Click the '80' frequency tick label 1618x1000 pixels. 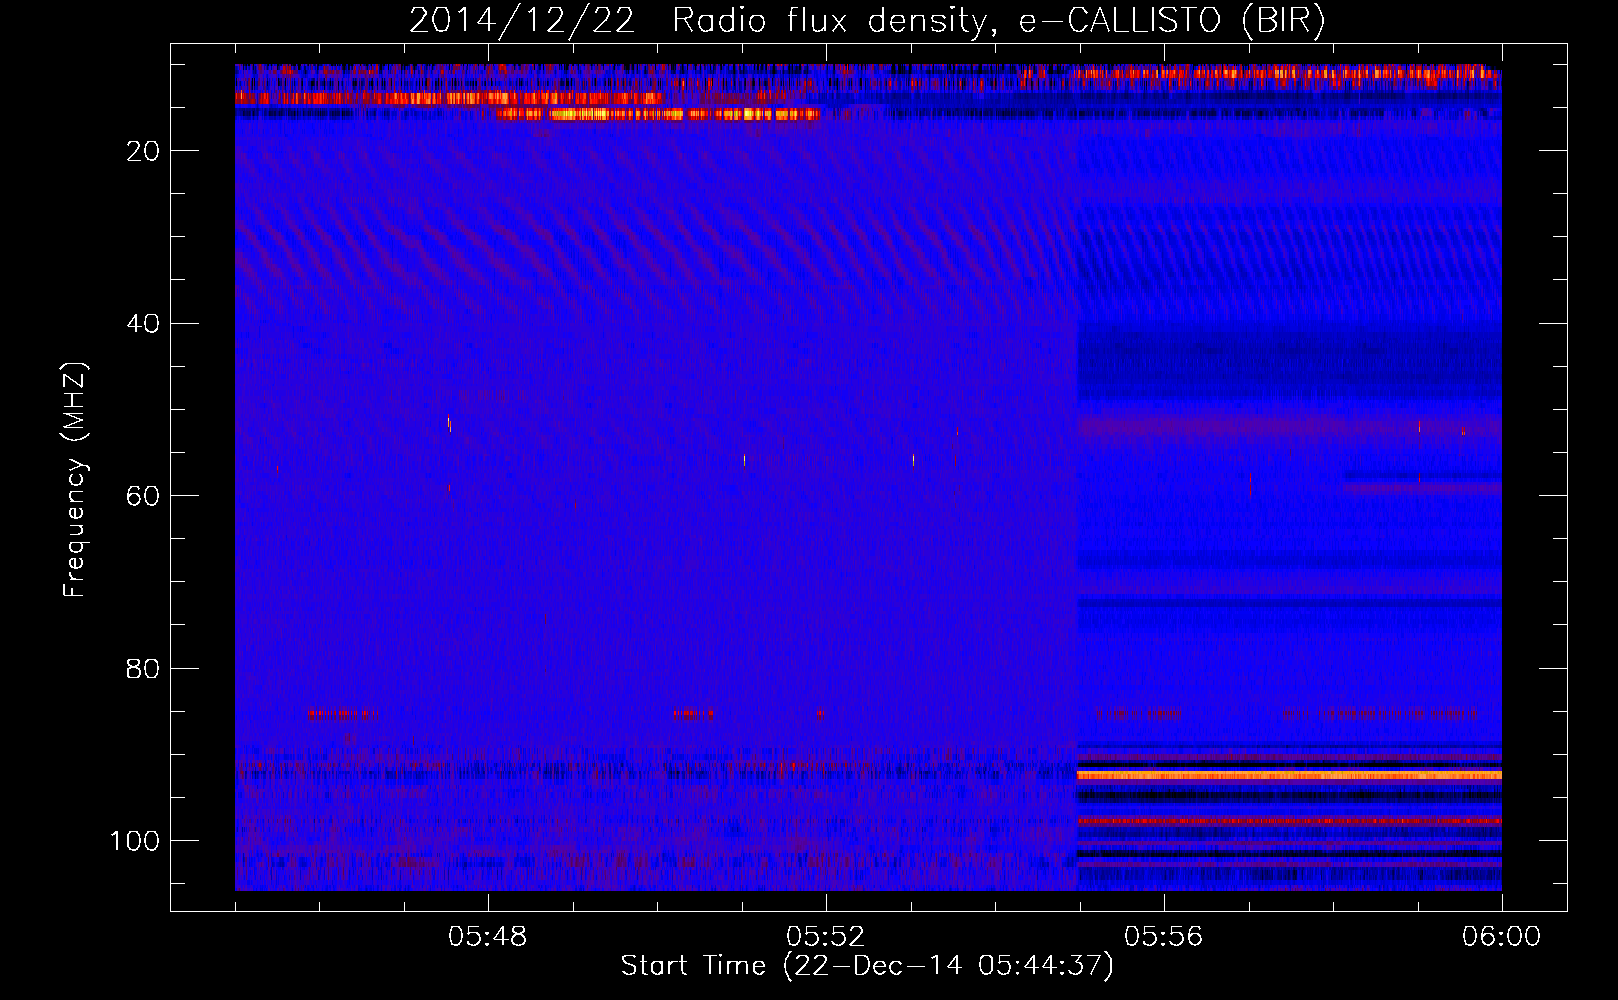tap(143, 668)
